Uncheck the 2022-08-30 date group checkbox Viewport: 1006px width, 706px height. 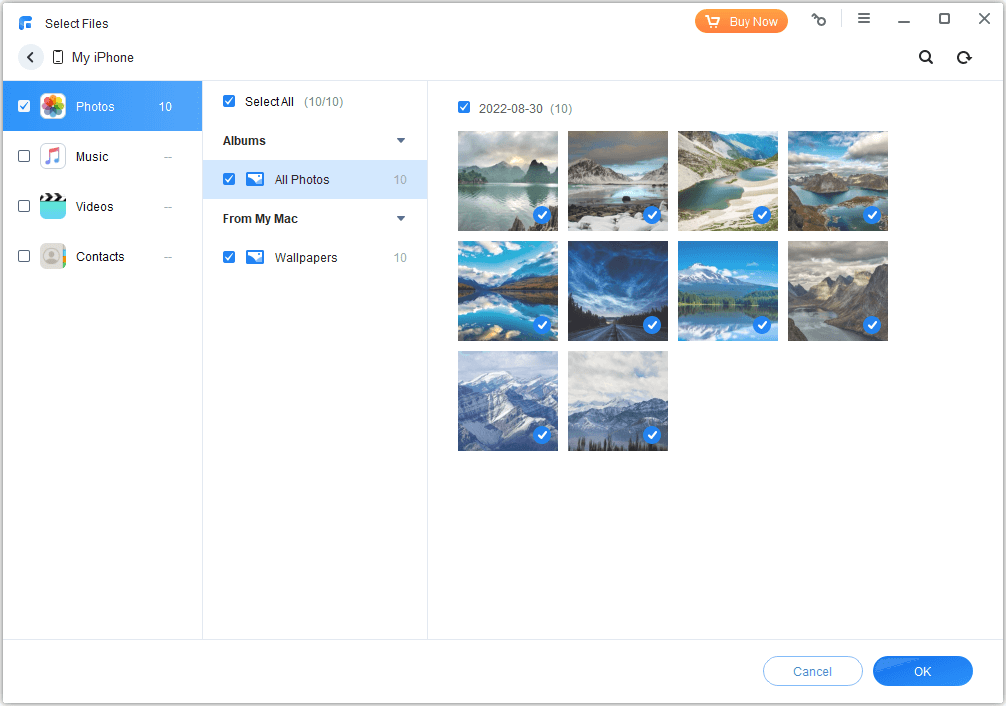click(464, 108)
